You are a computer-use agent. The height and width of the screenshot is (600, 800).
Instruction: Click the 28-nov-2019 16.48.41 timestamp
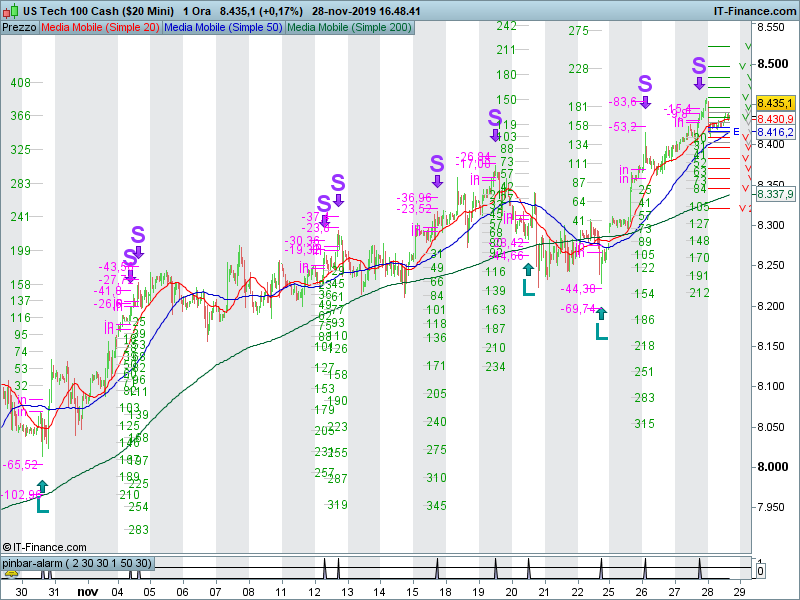pyautogui.click(x=366, y=11)
